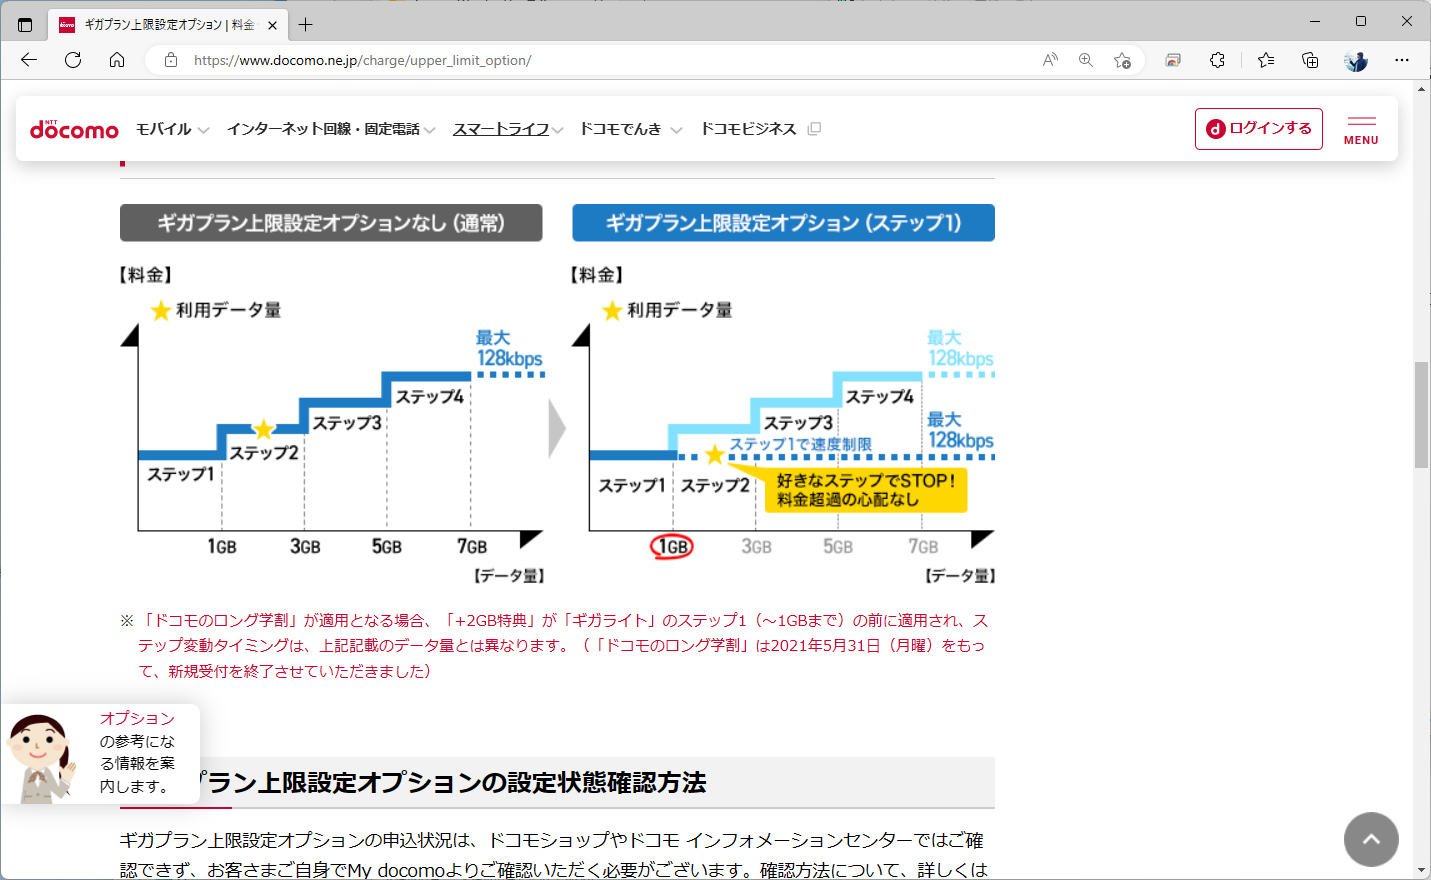Open the Favorites list icon
The width and height of the screenshot is (1431, 880).
(x=1266, y=60)
